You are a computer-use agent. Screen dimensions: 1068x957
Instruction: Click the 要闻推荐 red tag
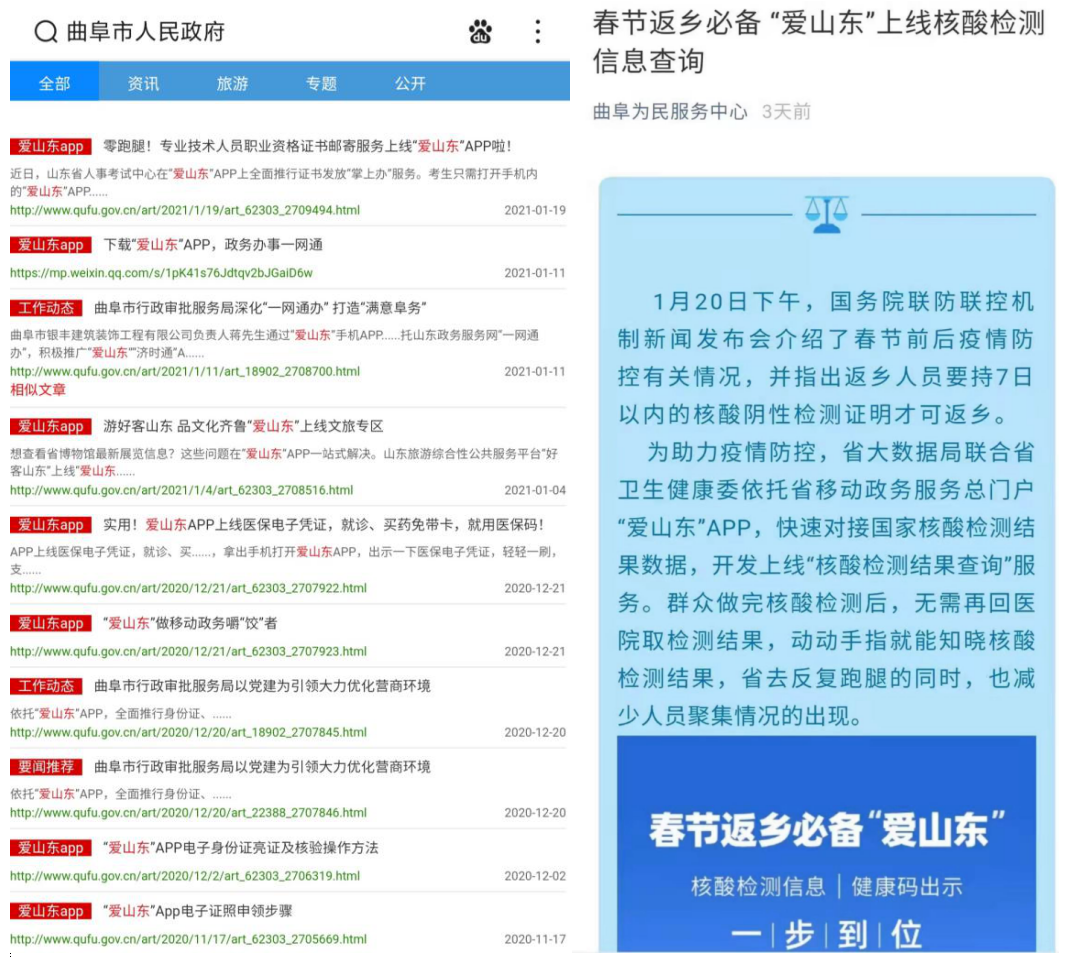(x=46, y=767)
